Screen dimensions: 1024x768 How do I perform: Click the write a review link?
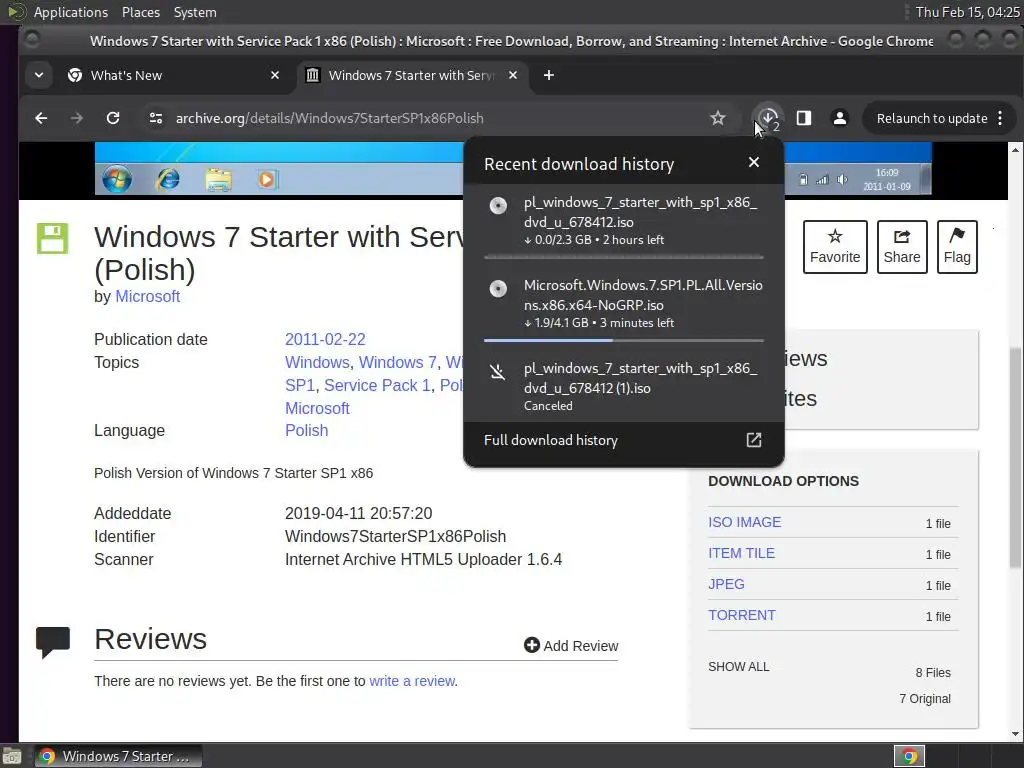(x=412, y=681)
